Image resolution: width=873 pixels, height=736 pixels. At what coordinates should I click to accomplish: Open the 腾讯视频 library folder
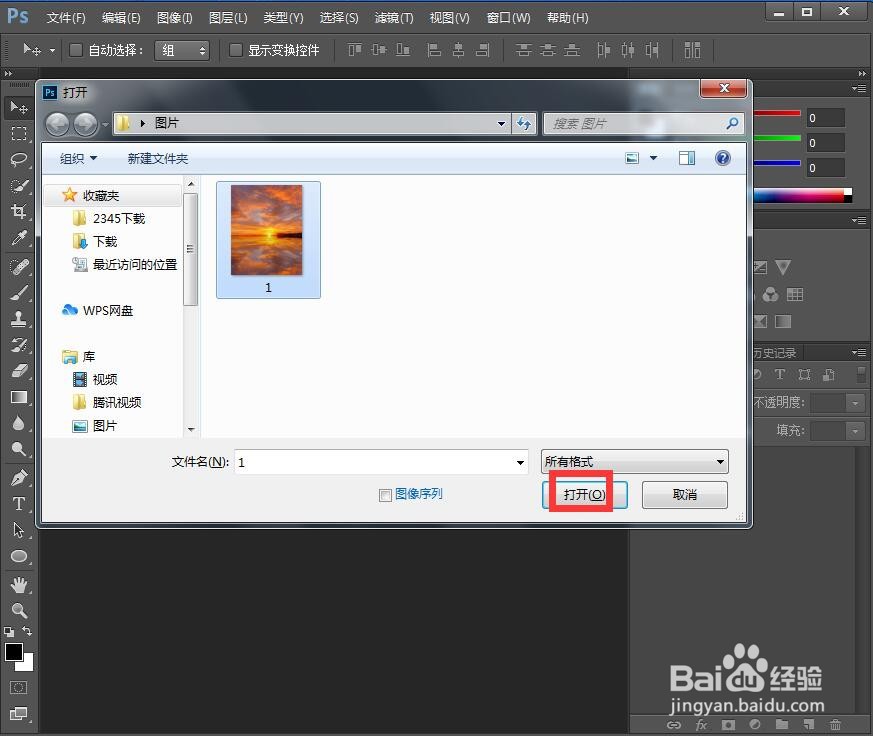click(x=107, y=402)
